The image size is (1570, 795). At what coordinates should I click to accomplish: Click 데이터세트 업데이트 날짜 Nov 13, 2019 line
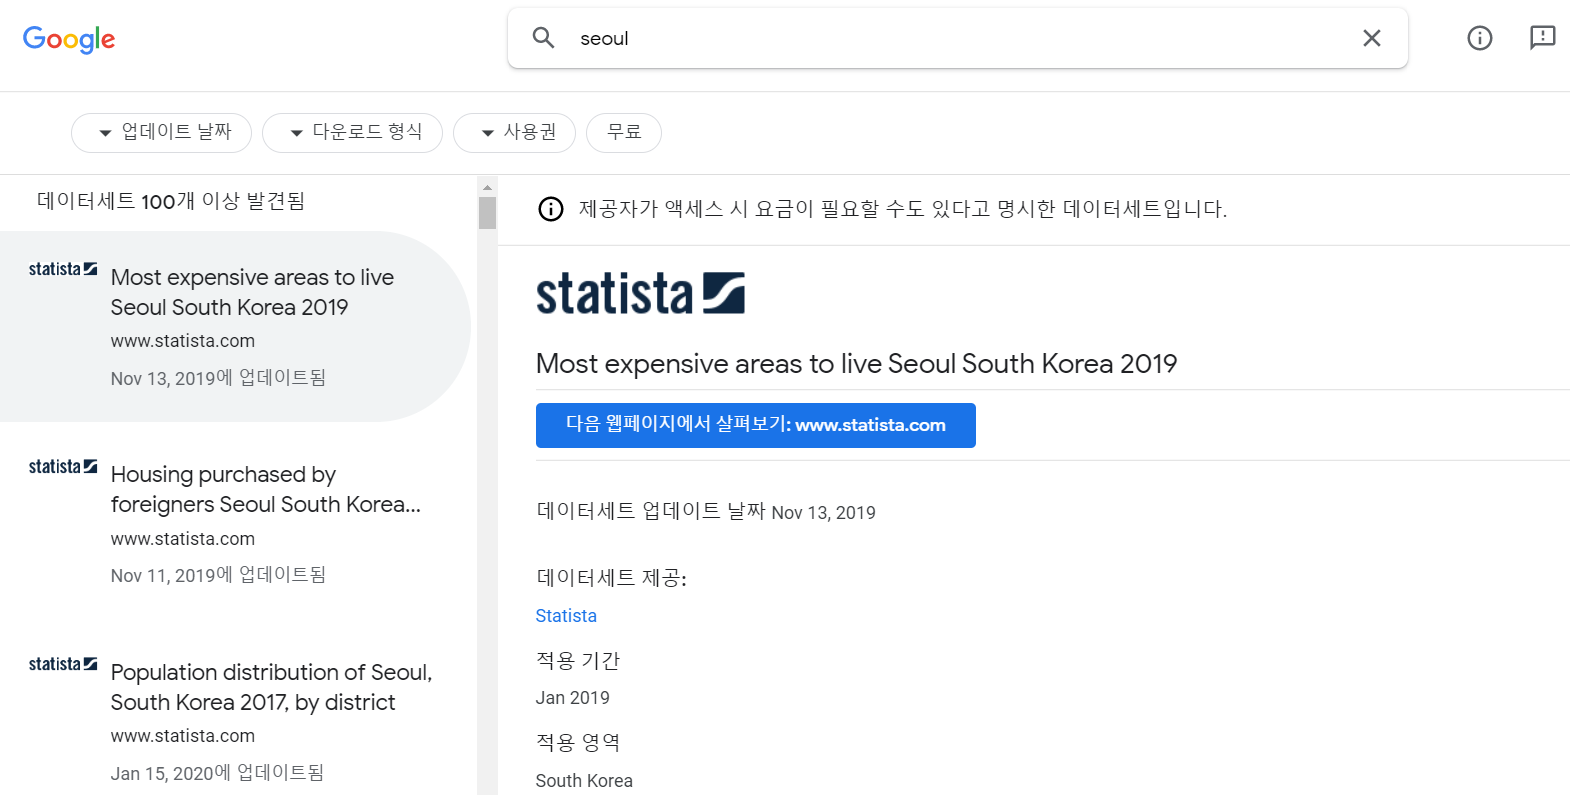[x=706, y=512]
